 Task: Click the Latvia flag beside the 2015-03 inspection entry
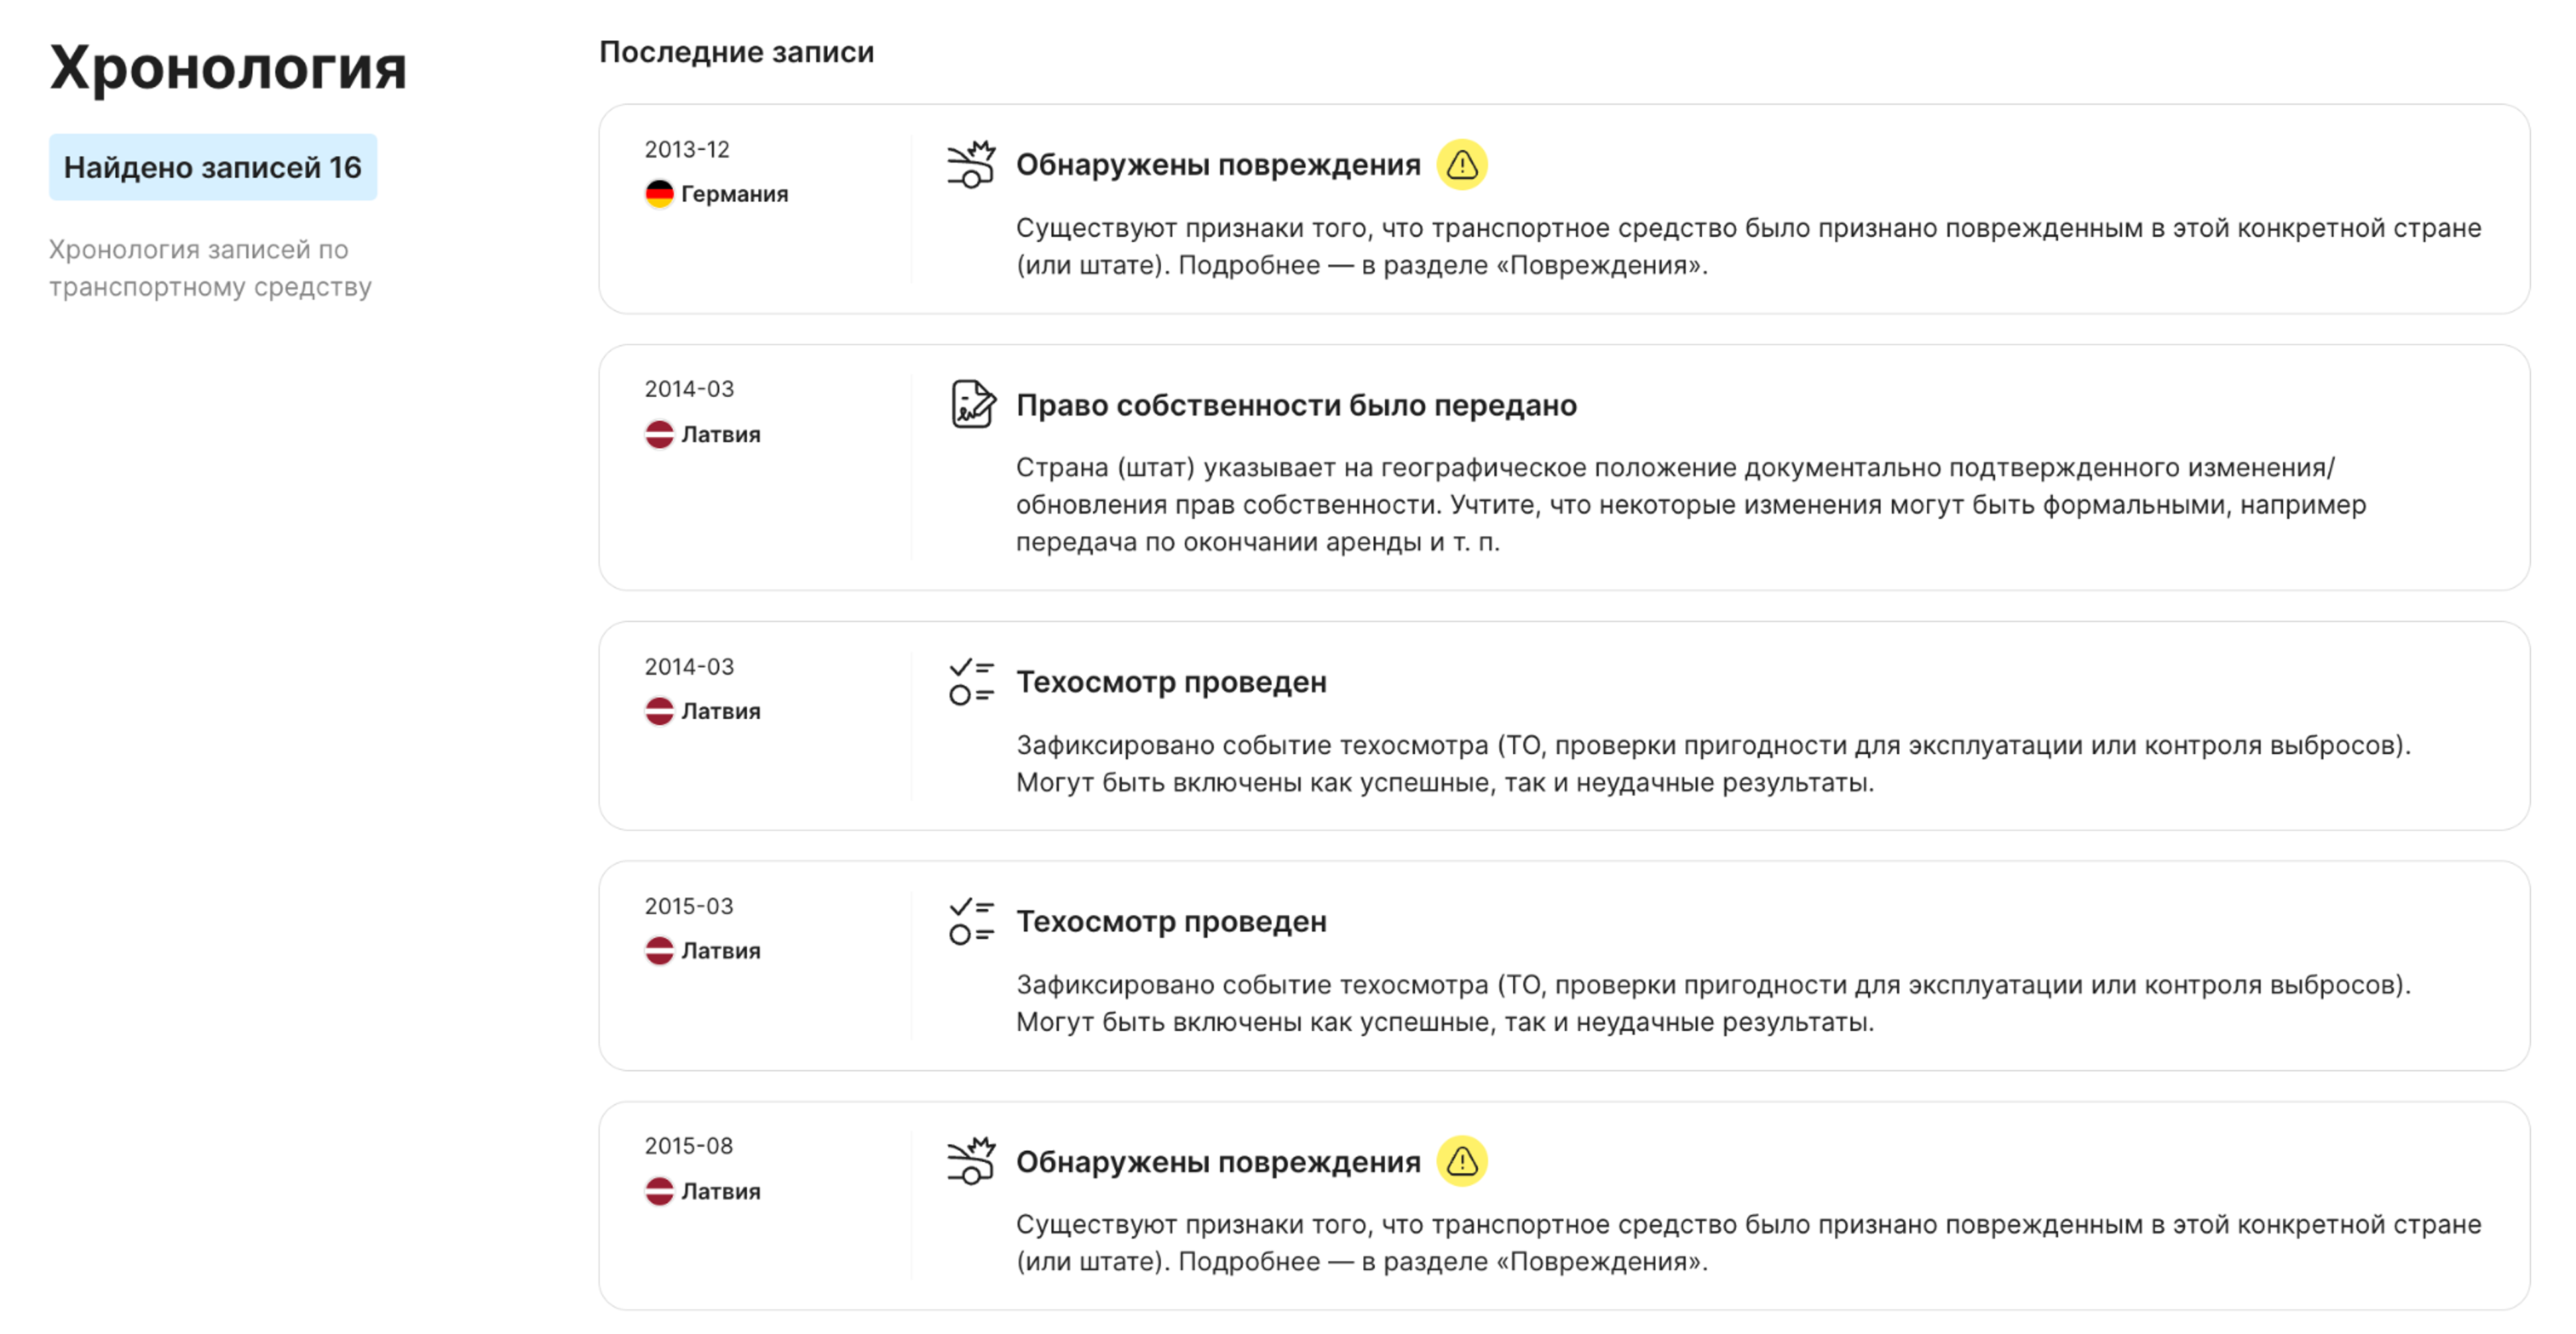[659, 950]
